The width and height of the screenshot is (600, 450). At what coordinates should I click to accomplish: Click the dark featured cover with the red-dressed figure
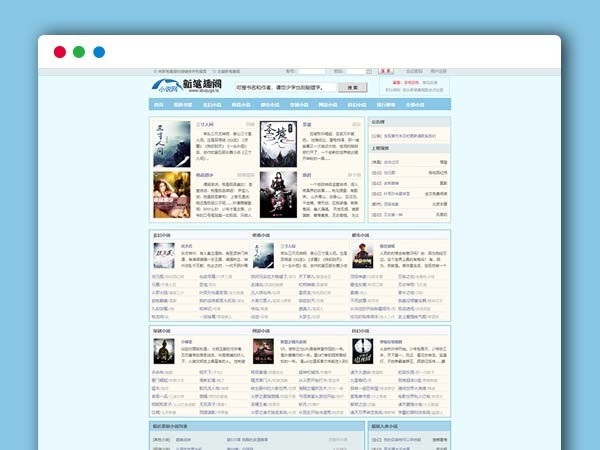[278, 194]
